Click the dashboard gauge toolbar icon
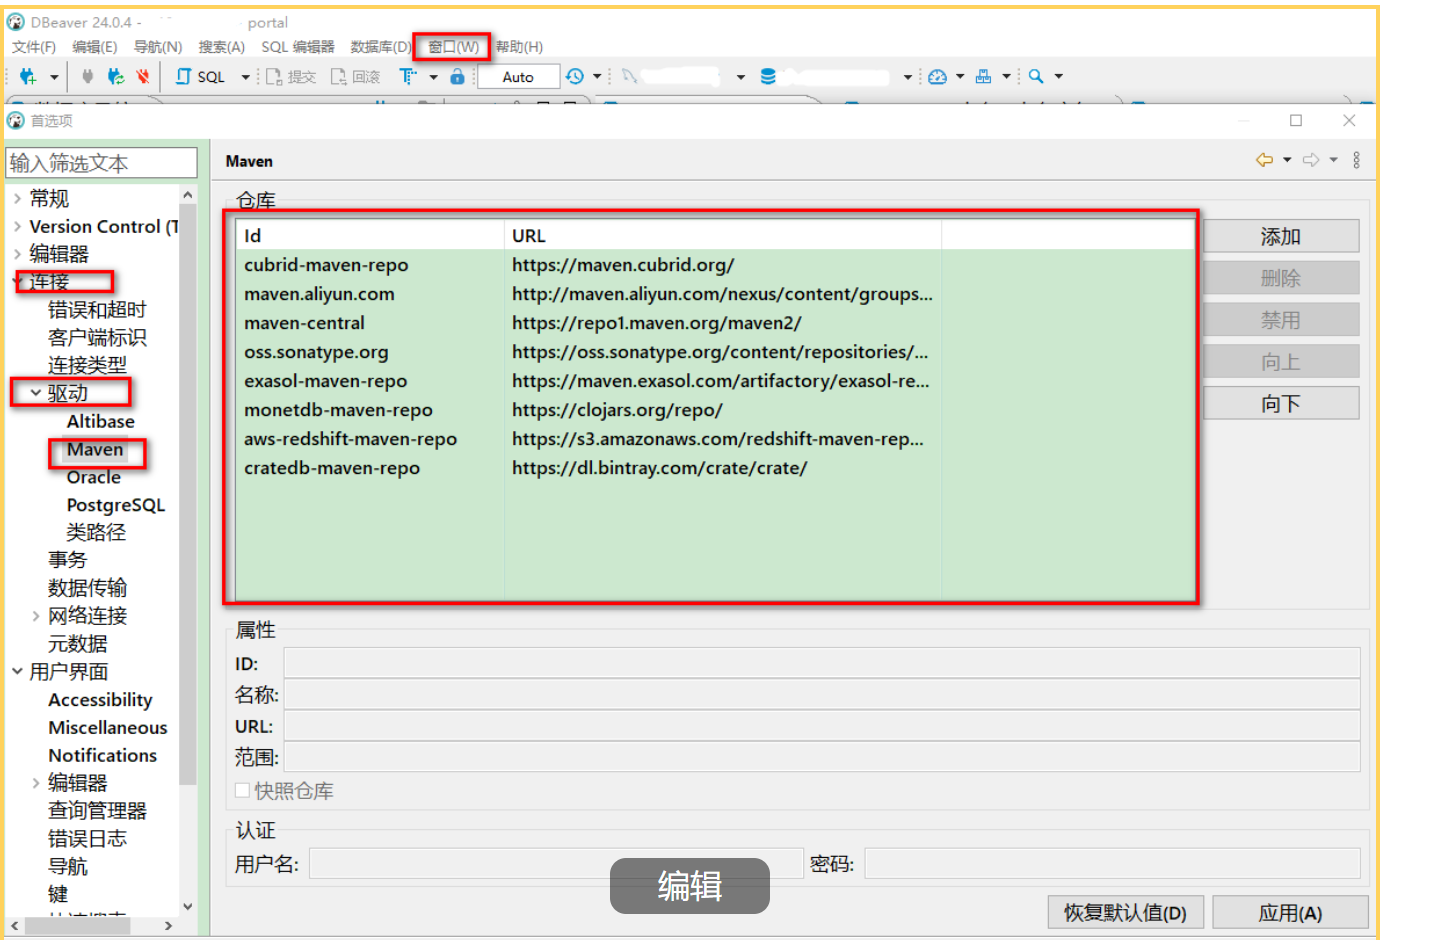1432x940 pixels. pos(937,76)
